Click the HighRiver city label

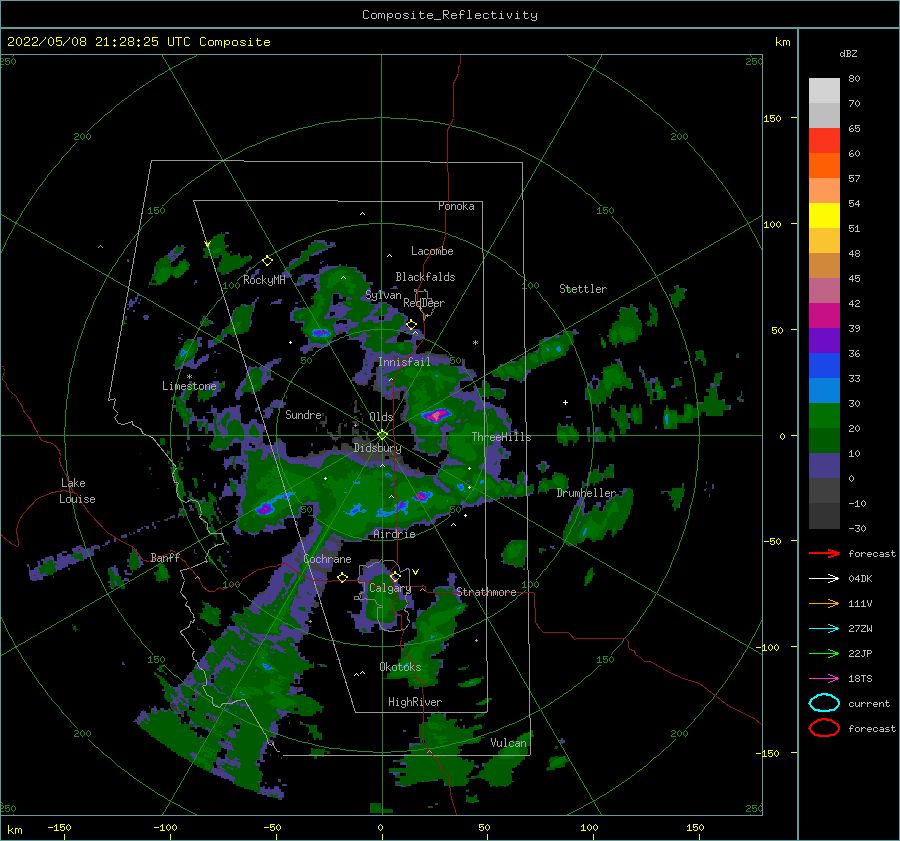415,702
